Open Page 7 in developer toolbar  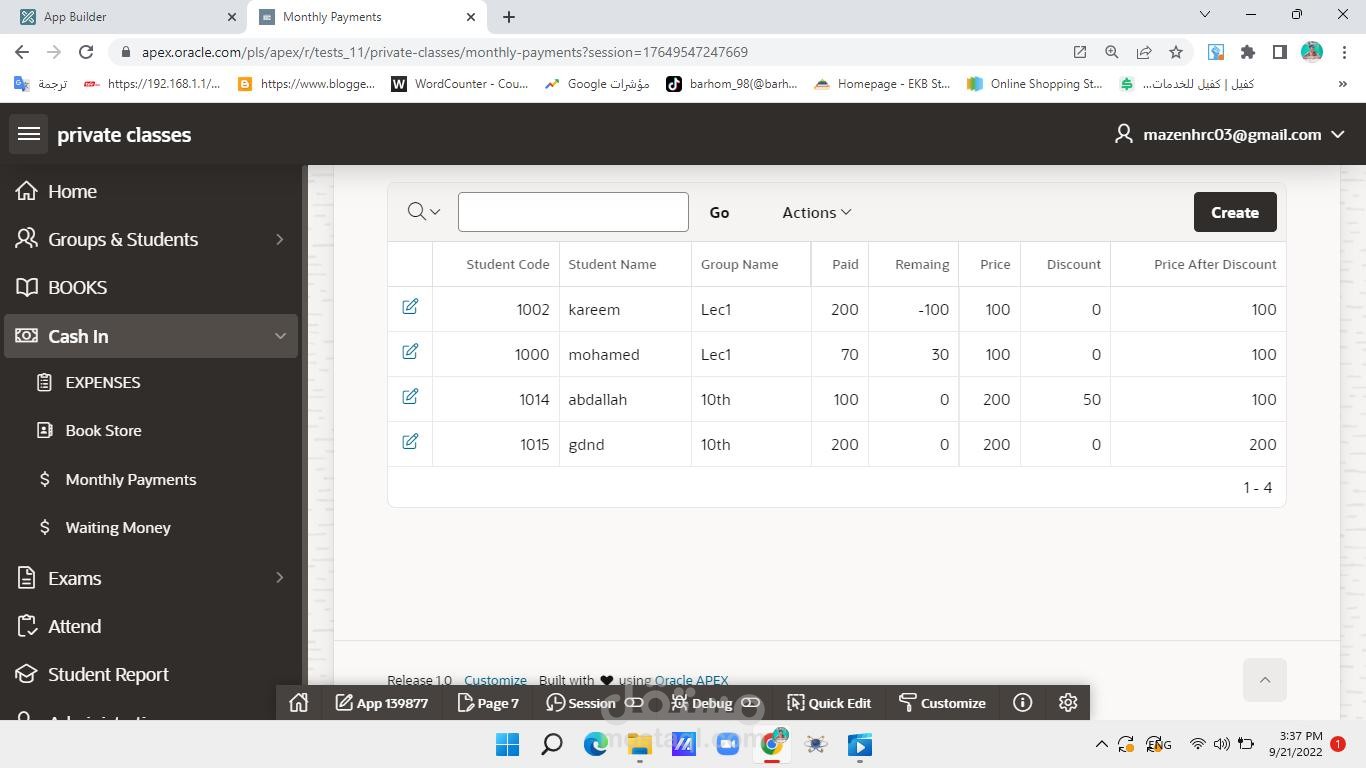click(488, 703)
